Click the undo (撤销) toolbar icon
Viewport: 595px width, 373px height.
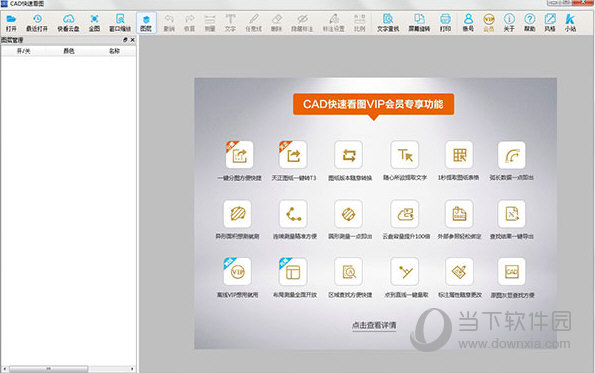click(169, 23)
